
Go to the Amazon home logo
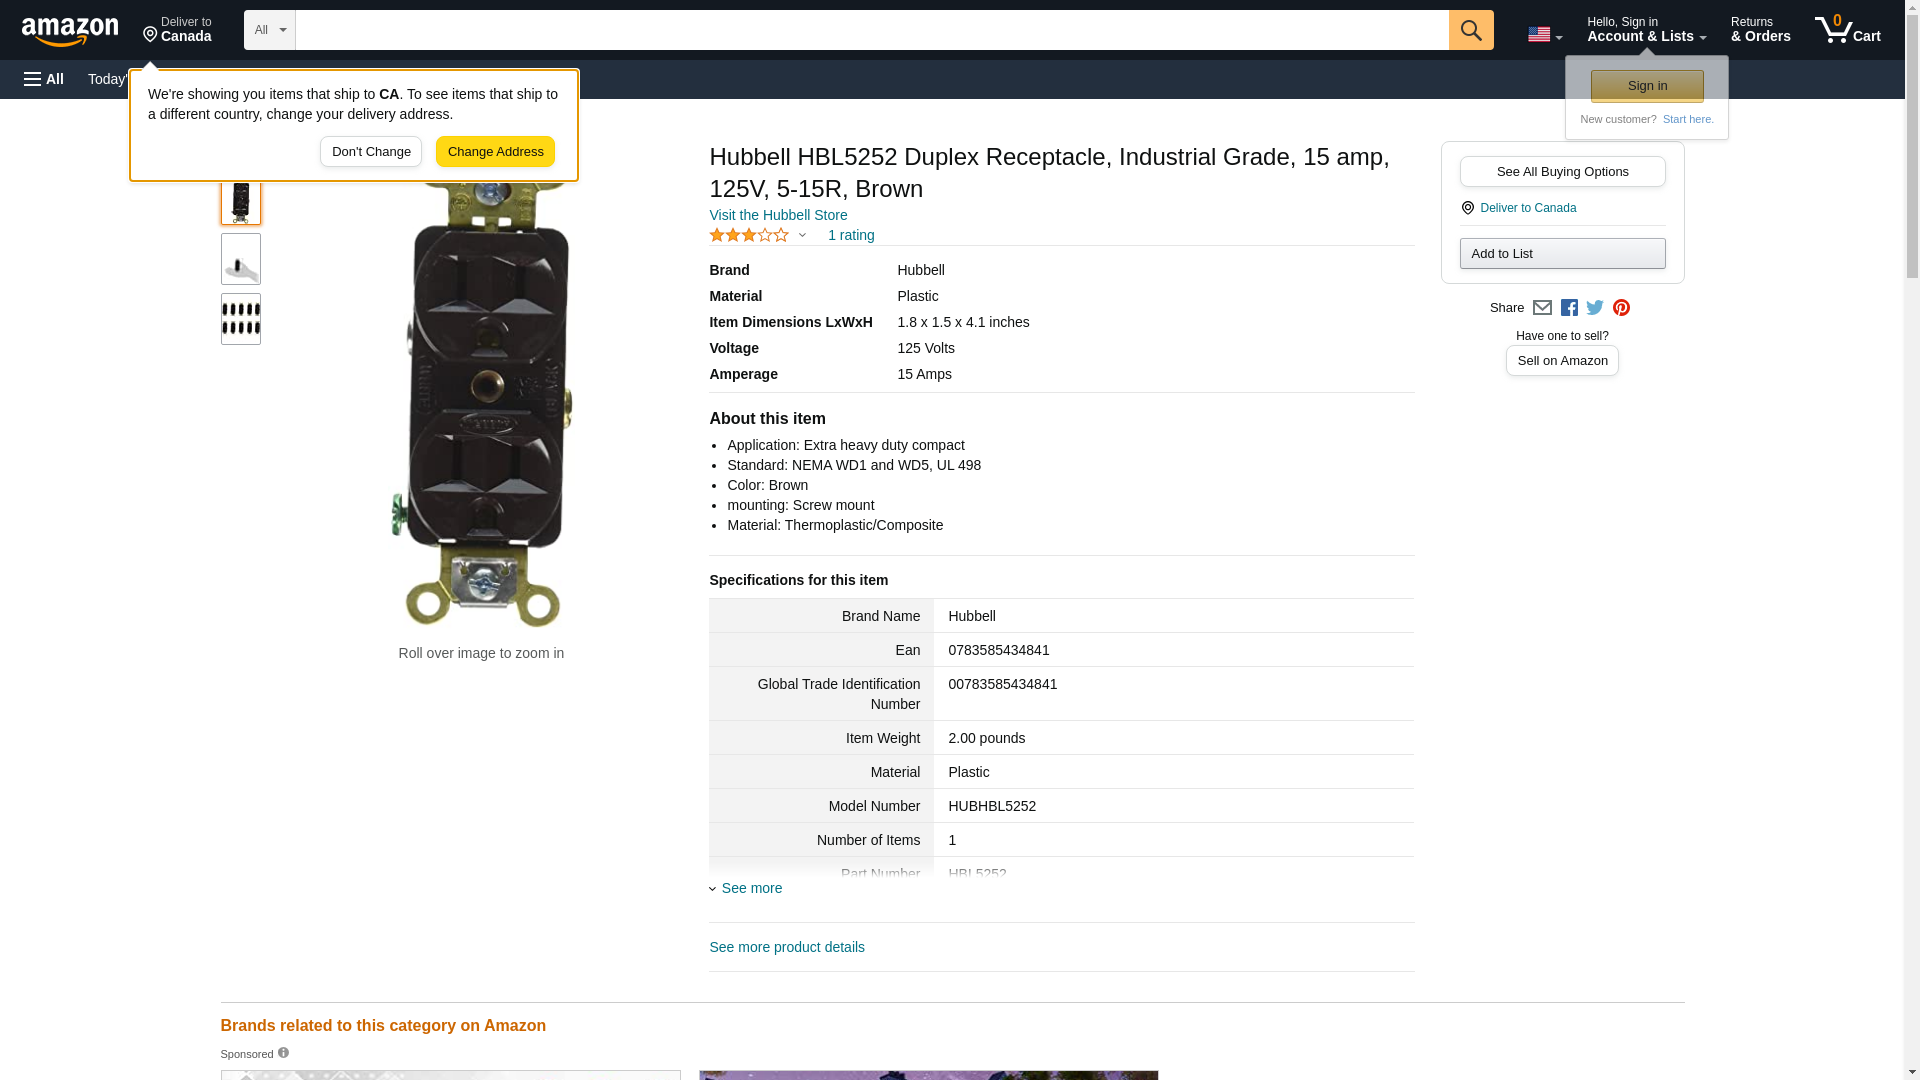pyautogui.click(x=70, y=32)
